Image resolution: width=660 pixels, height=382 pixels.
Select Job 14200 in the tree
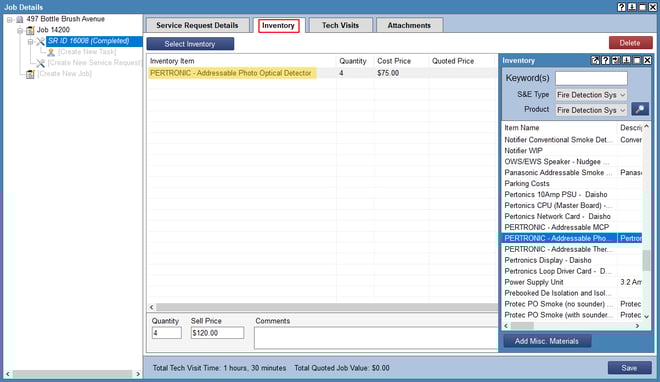[53, 30]
